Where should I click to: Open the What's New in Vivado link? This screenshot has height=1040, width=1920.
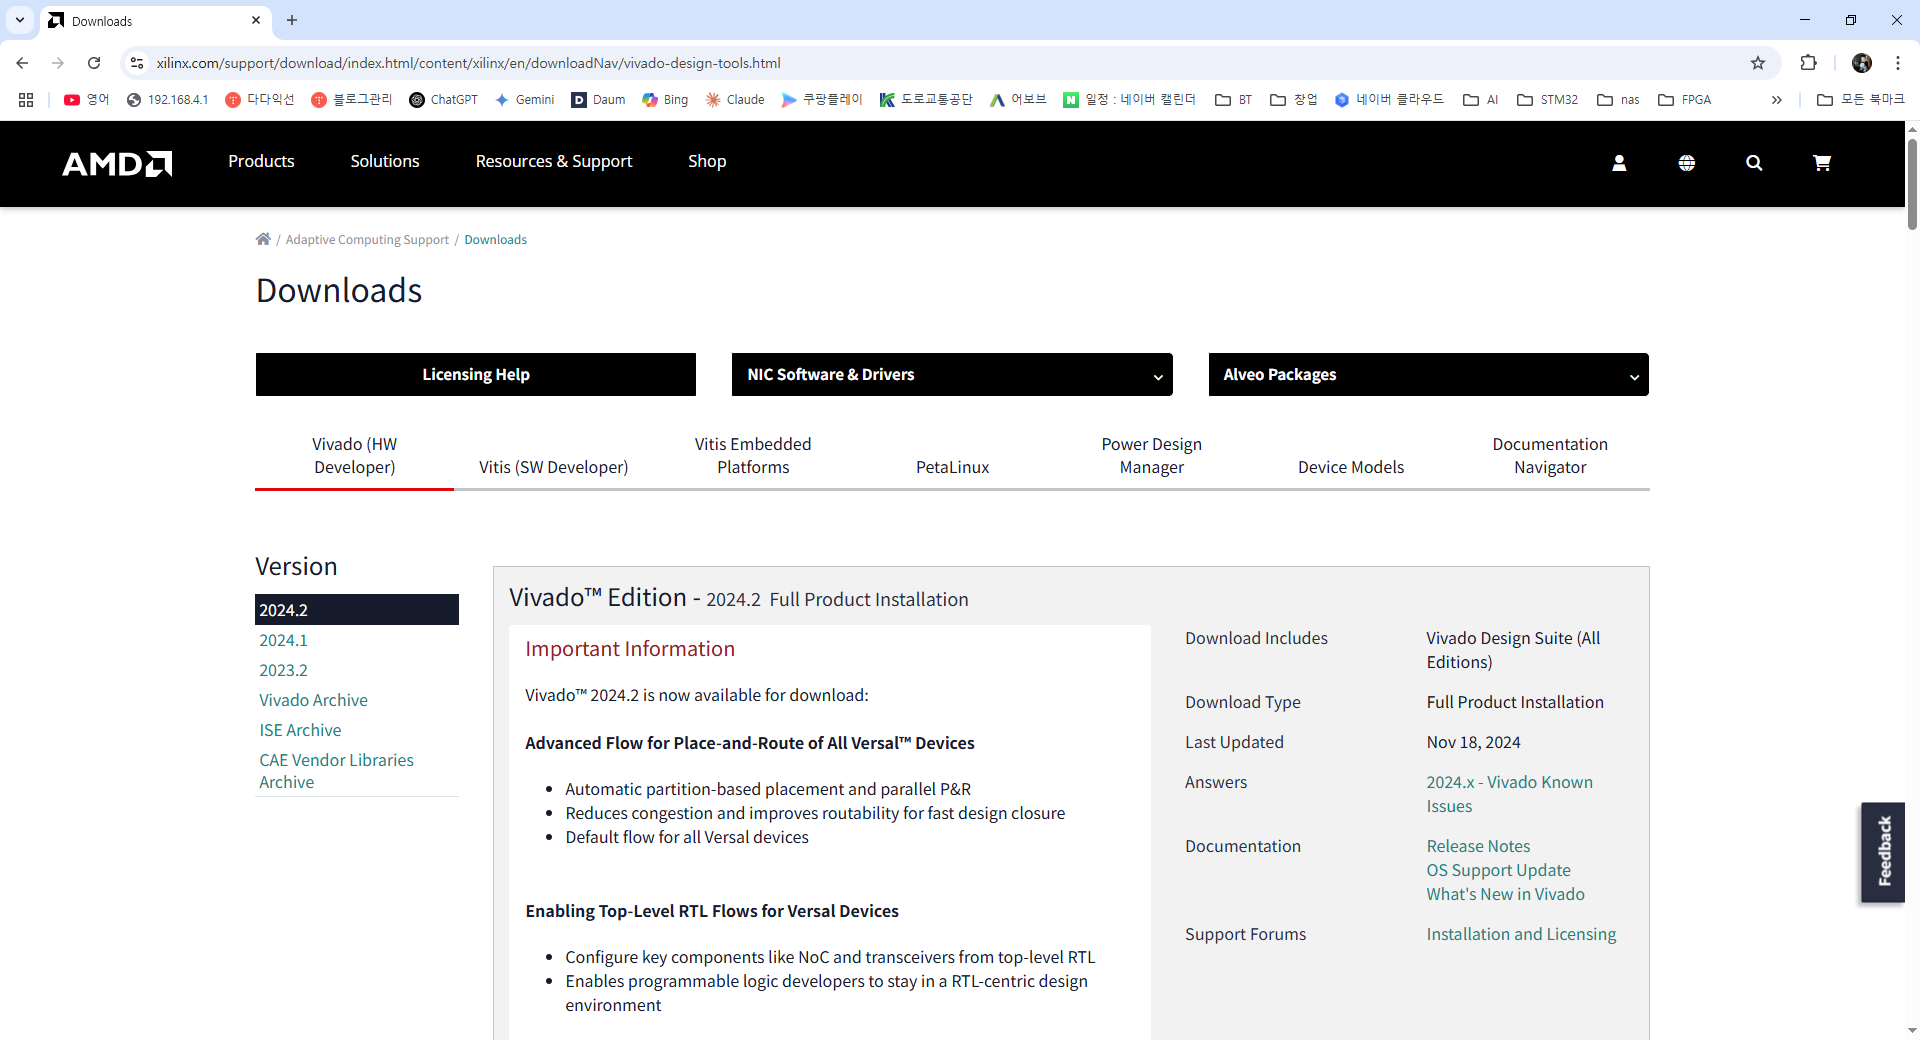pyautogui.click(x=1505, y=894)
